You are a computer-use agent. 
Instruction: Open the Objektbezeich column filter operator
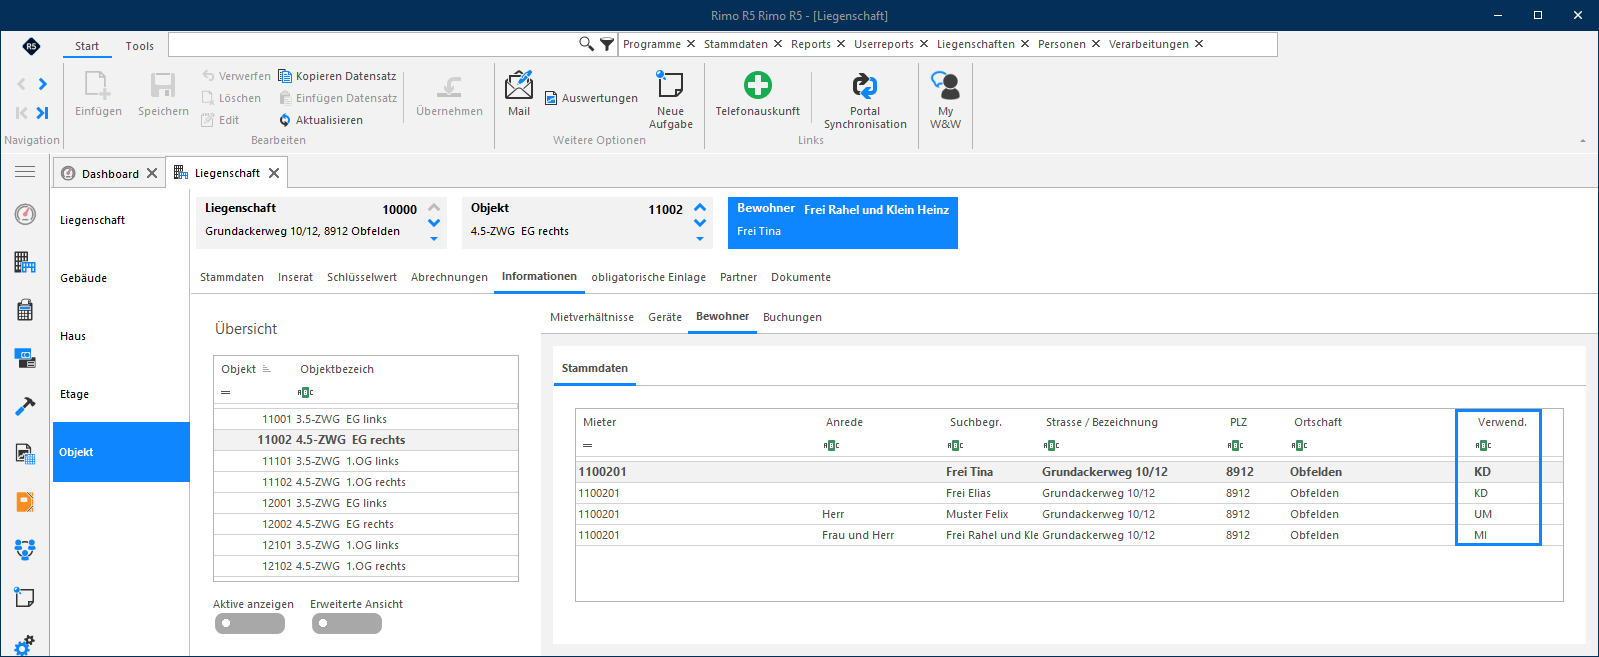(306, 392)
